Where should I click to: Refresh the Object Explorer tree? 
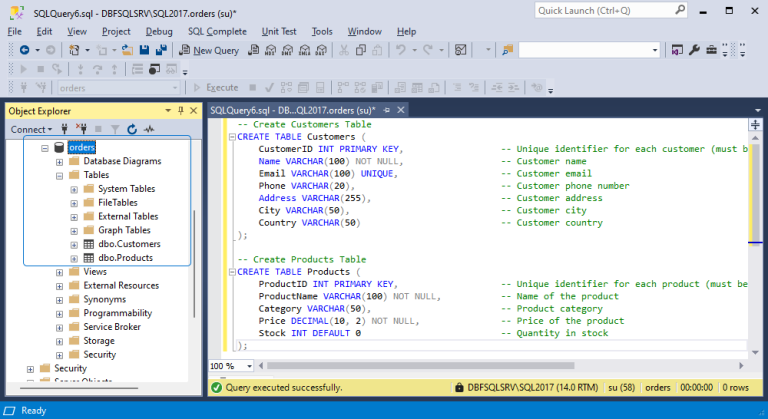[131, 129]
